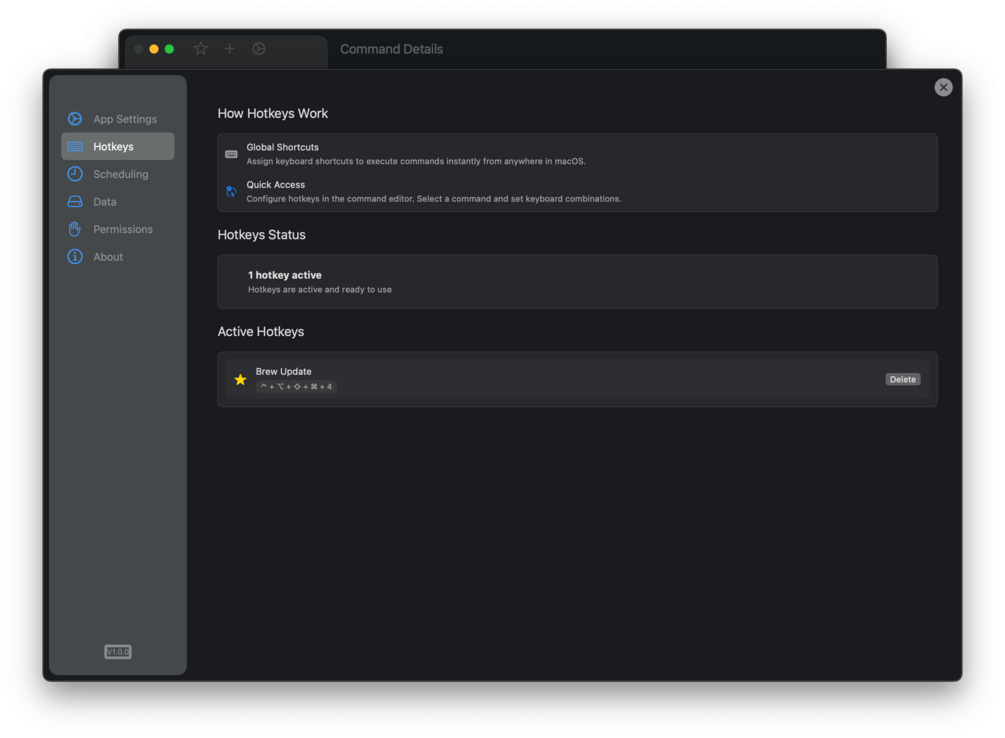Minimize the window with the yellow button

pyautogui.click(x=154, y=49)
